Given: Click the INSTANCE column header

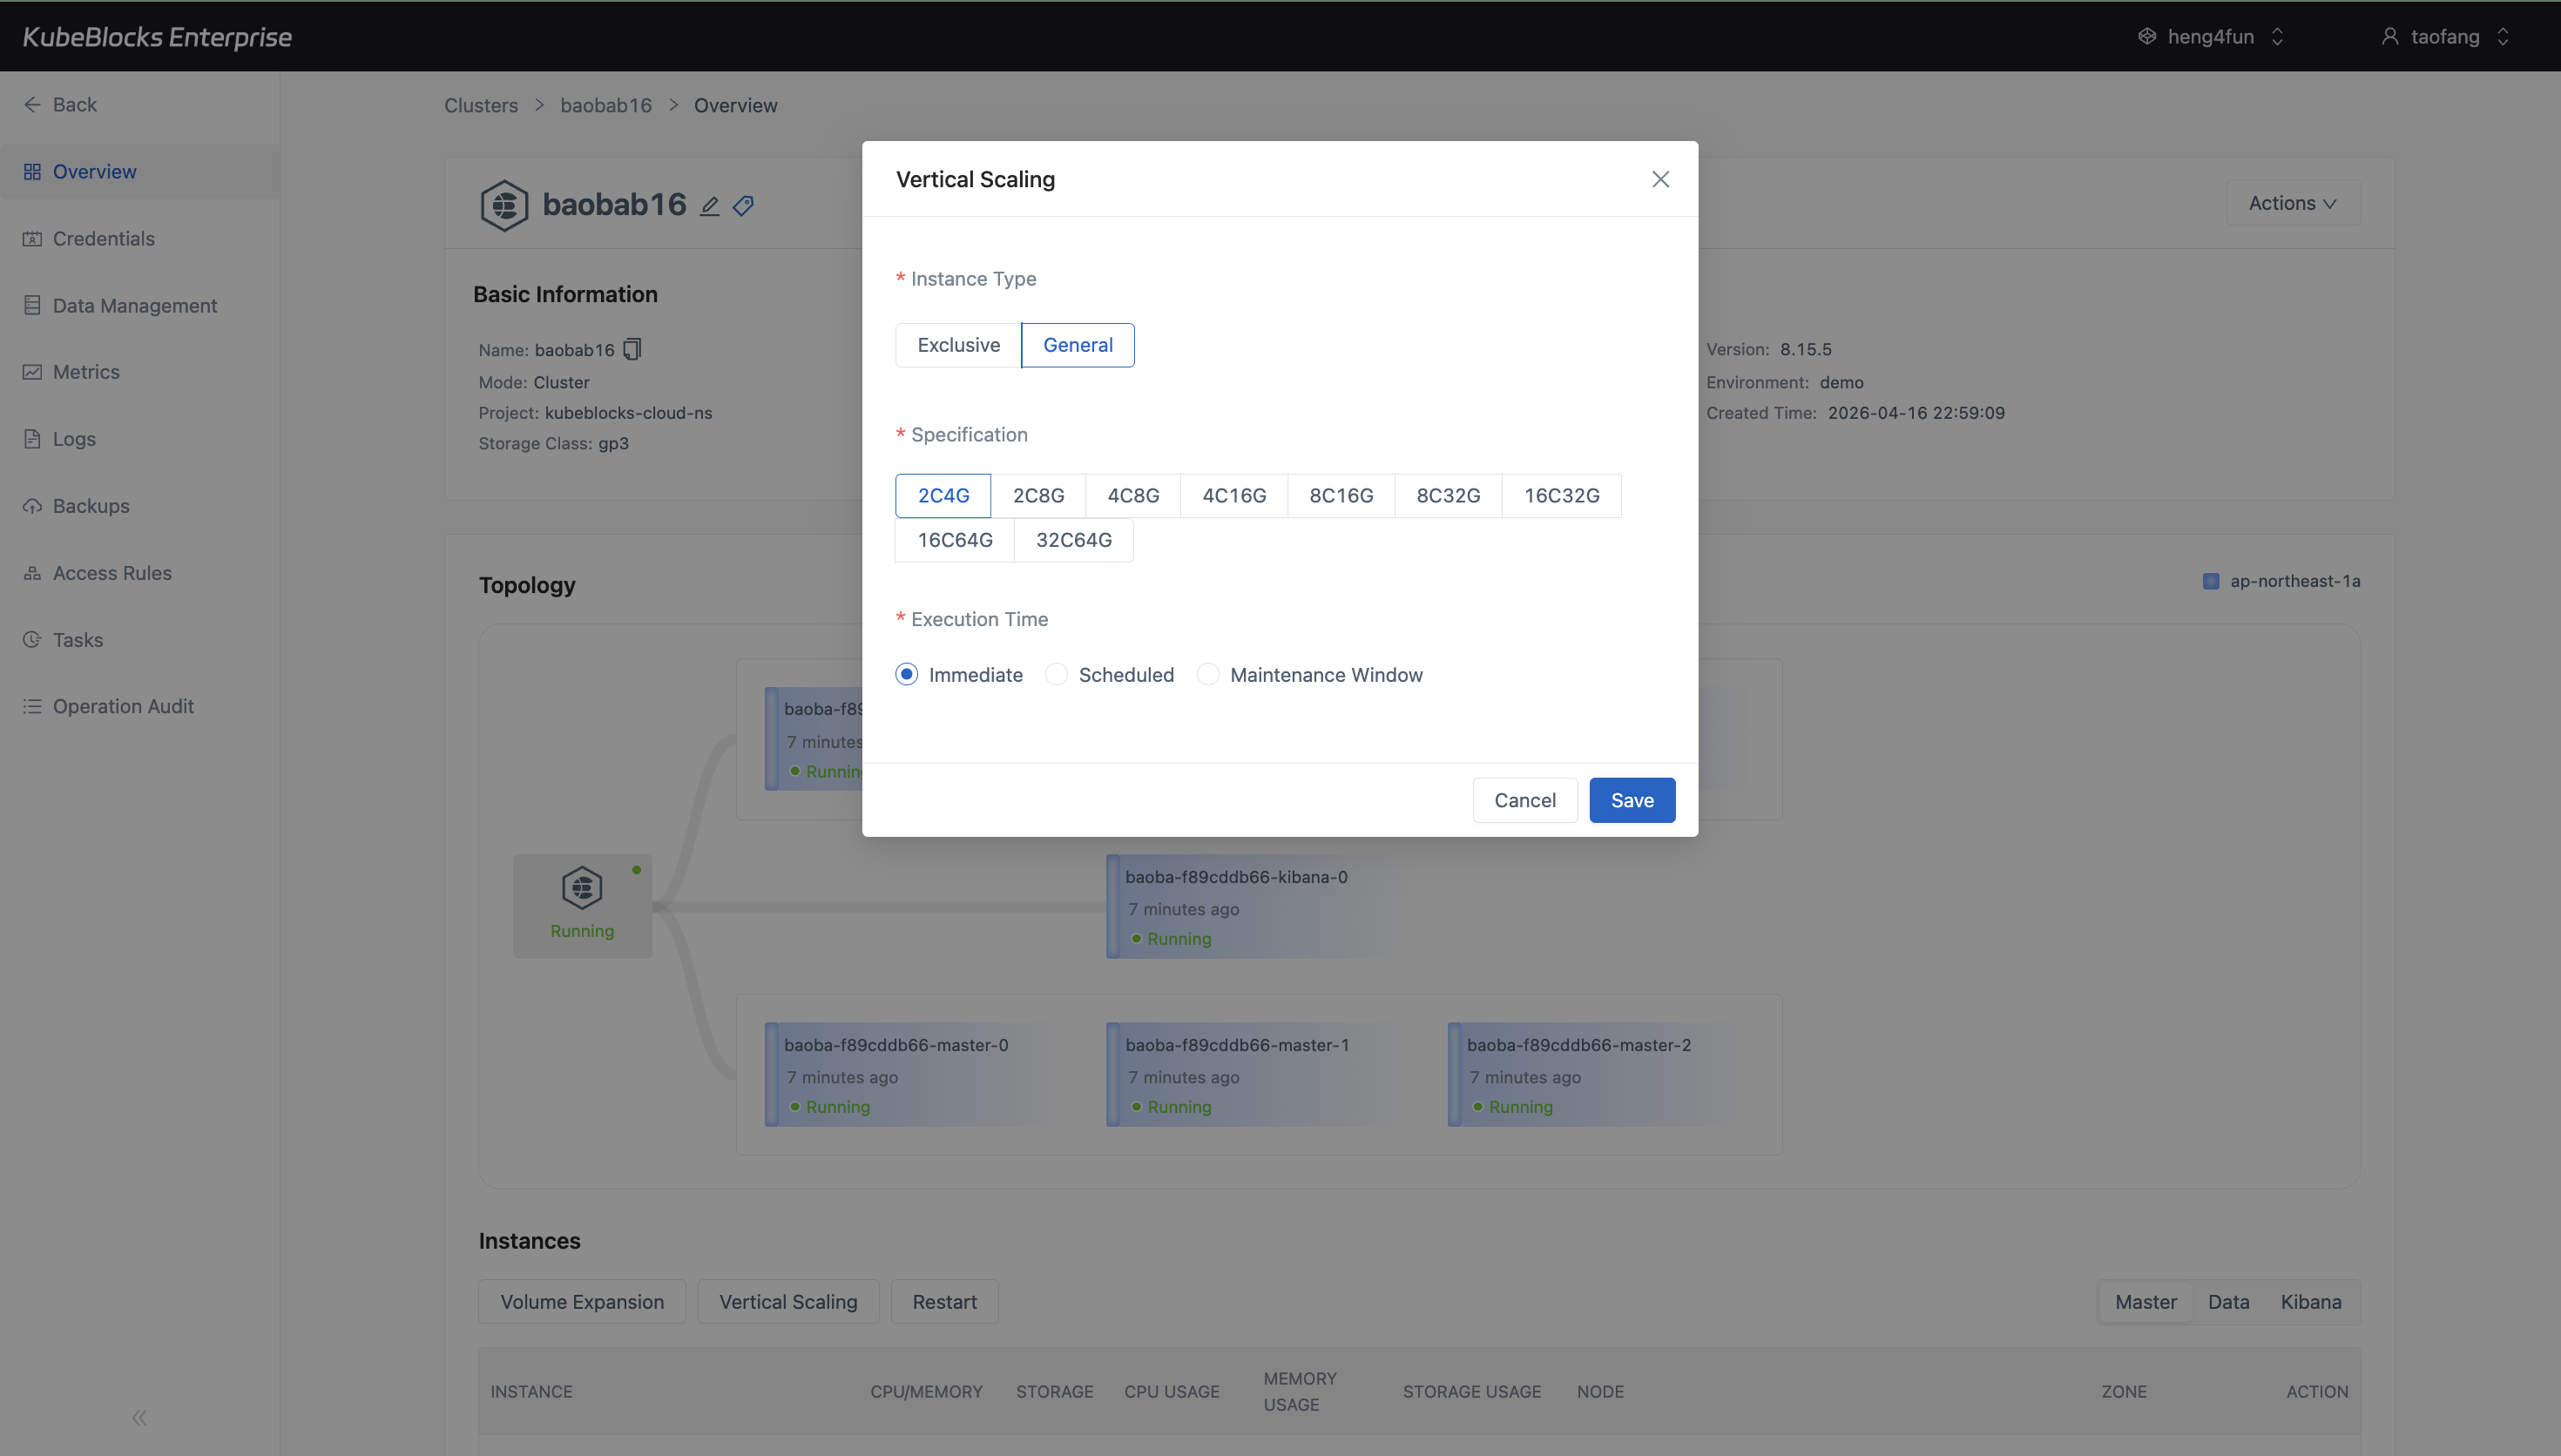Looking at the screenshot, I should (x=531, y=1392).
